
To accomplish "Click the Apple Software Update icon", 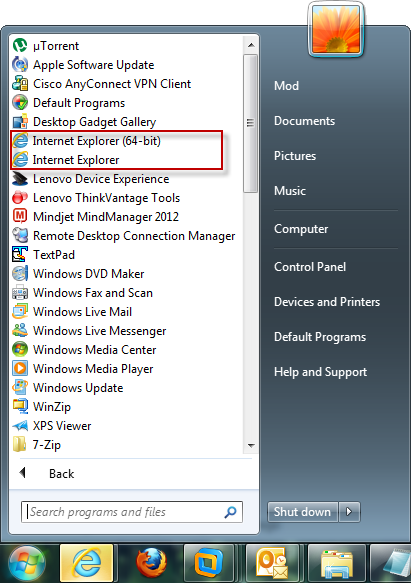I will click(20, 65).
